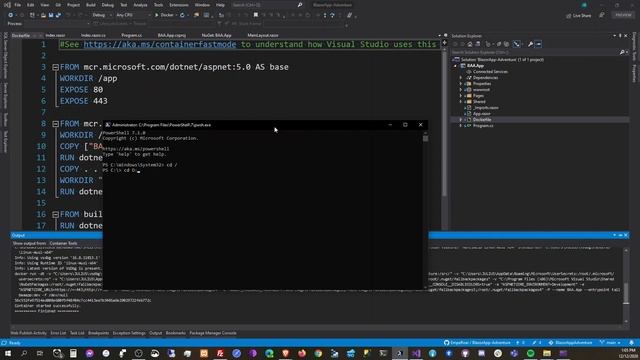This screenshot has width=640, height=360.
Task: Collapse the first FROM block on line 3
Action: pos(56,67)
